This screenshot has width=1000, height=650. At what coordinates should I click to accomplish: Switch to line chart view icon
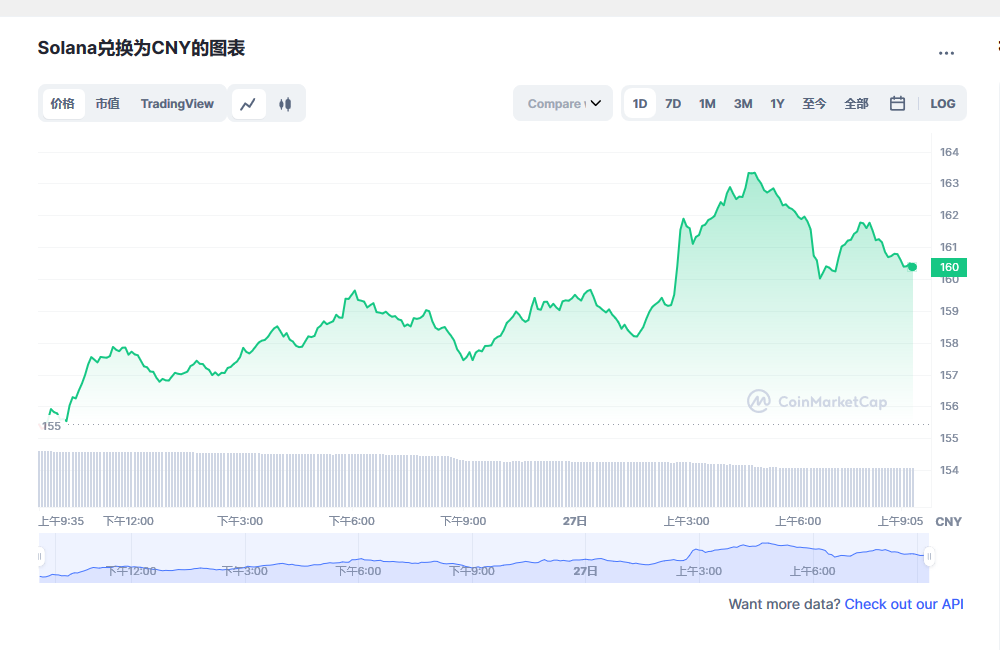coord(248,104)
